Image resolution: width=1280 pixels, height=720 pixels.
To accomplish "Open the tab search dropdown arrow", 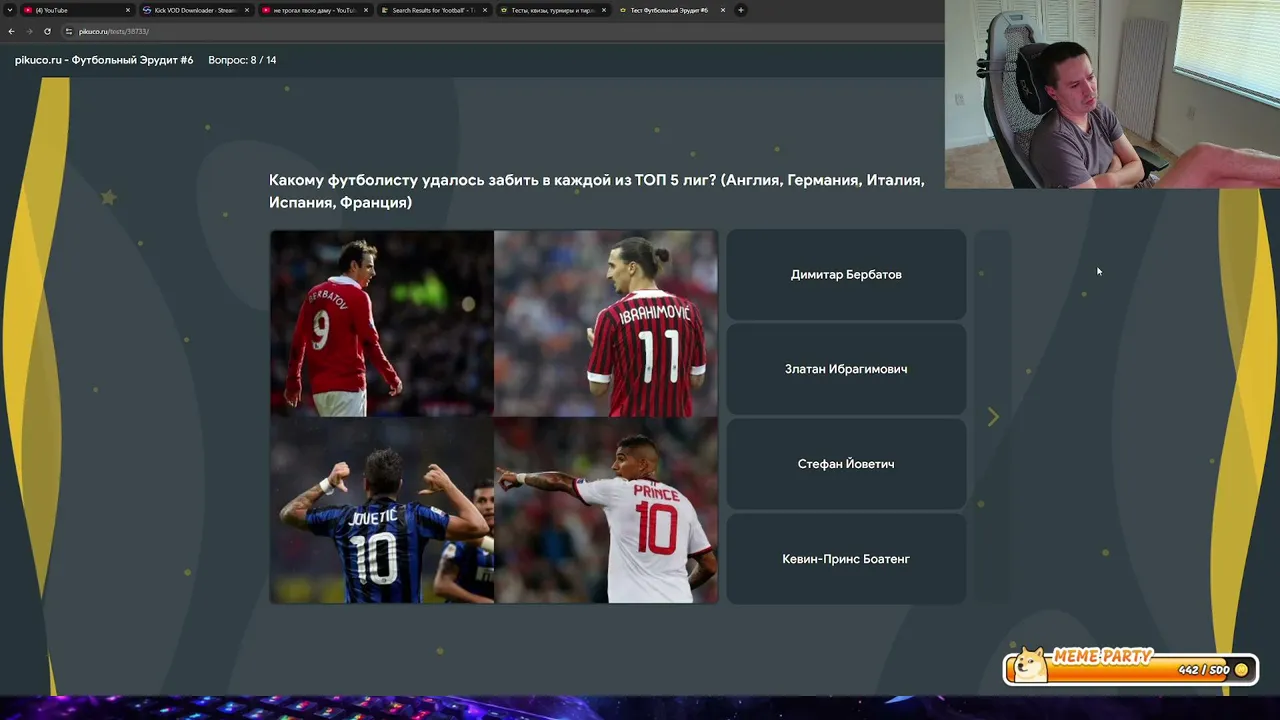I will (x=8, y=10).
